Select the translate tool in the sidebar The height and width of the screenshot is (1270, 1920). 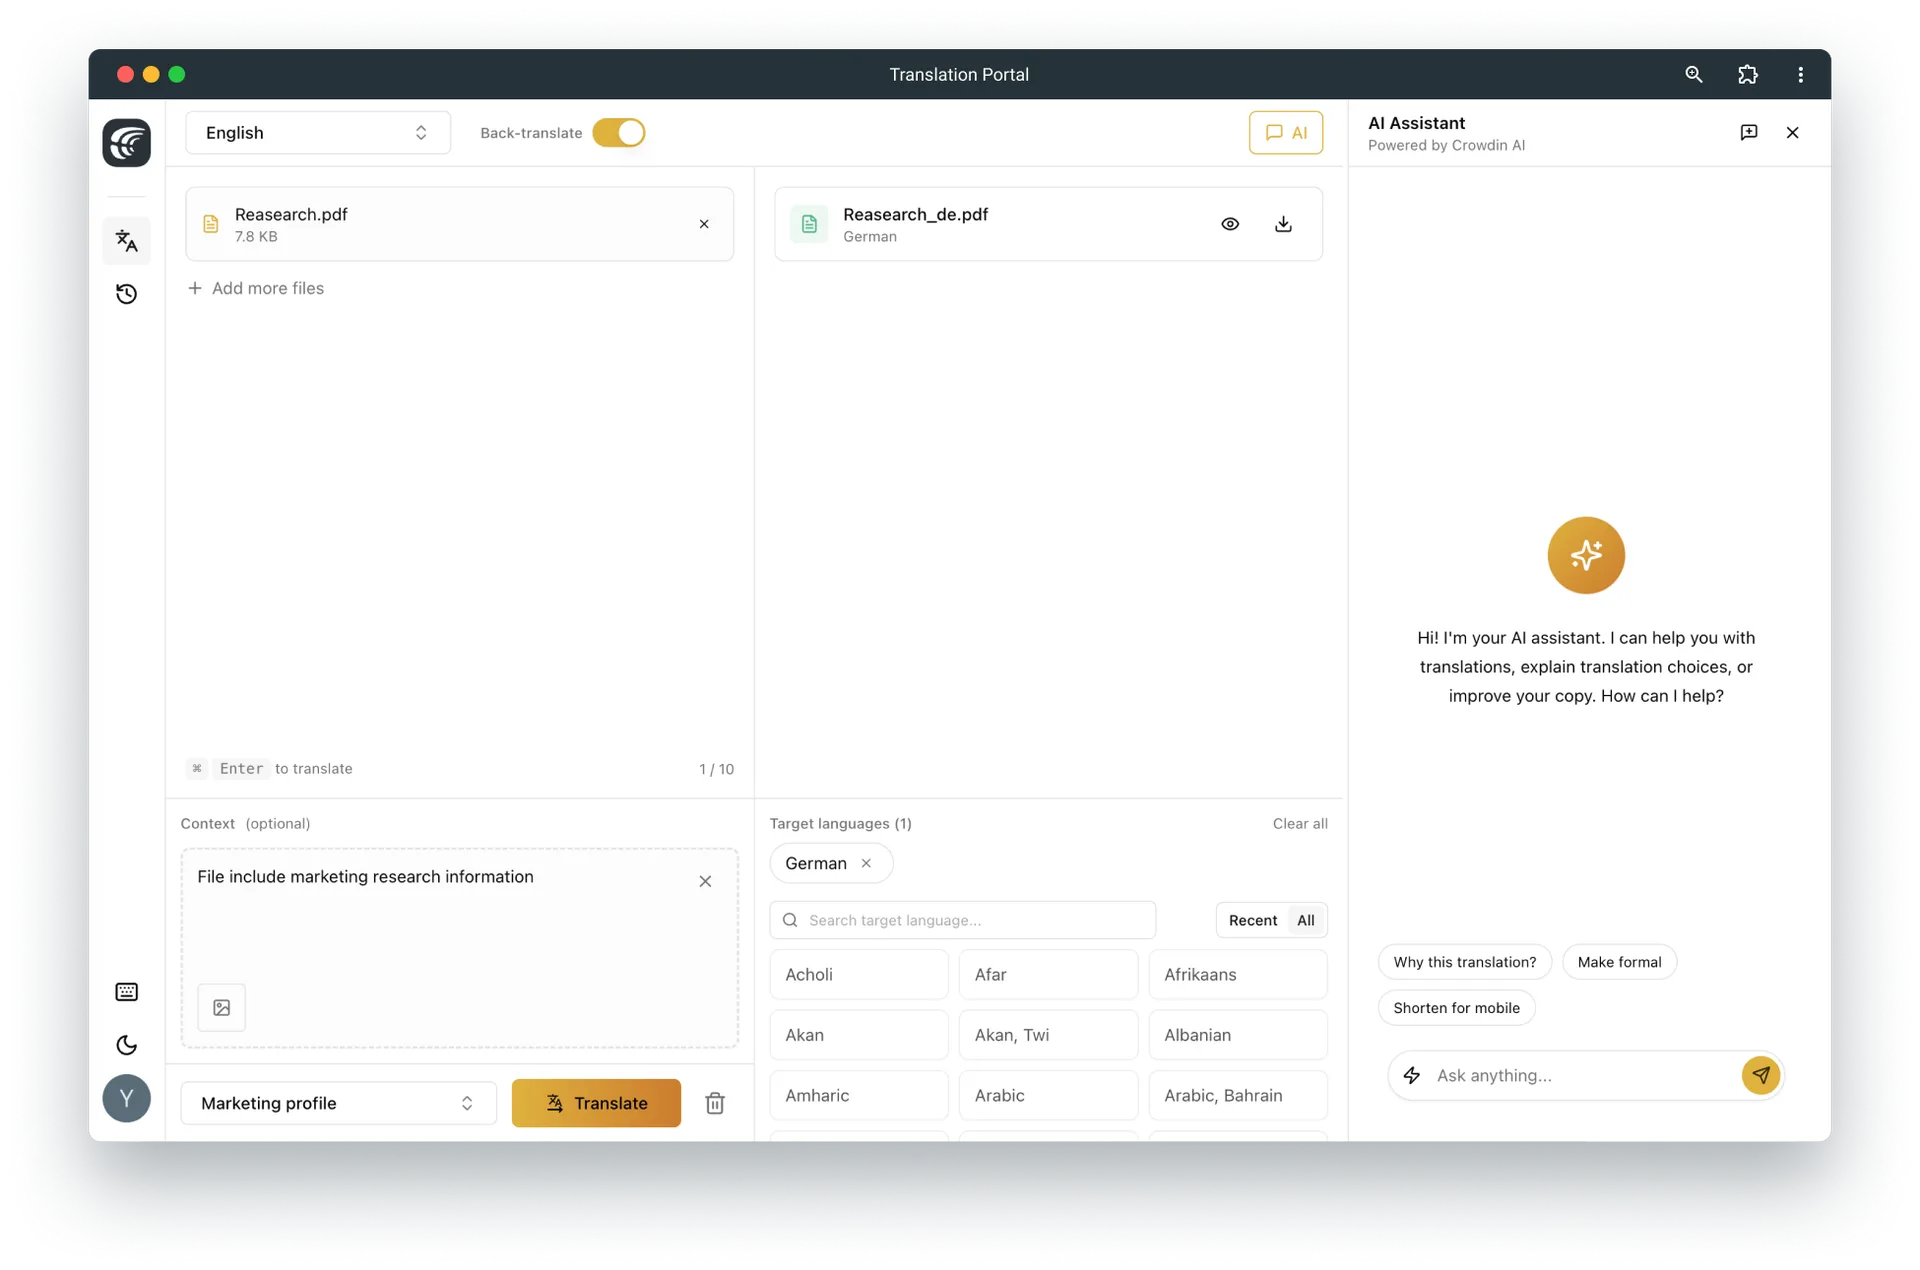click(126, 241)
